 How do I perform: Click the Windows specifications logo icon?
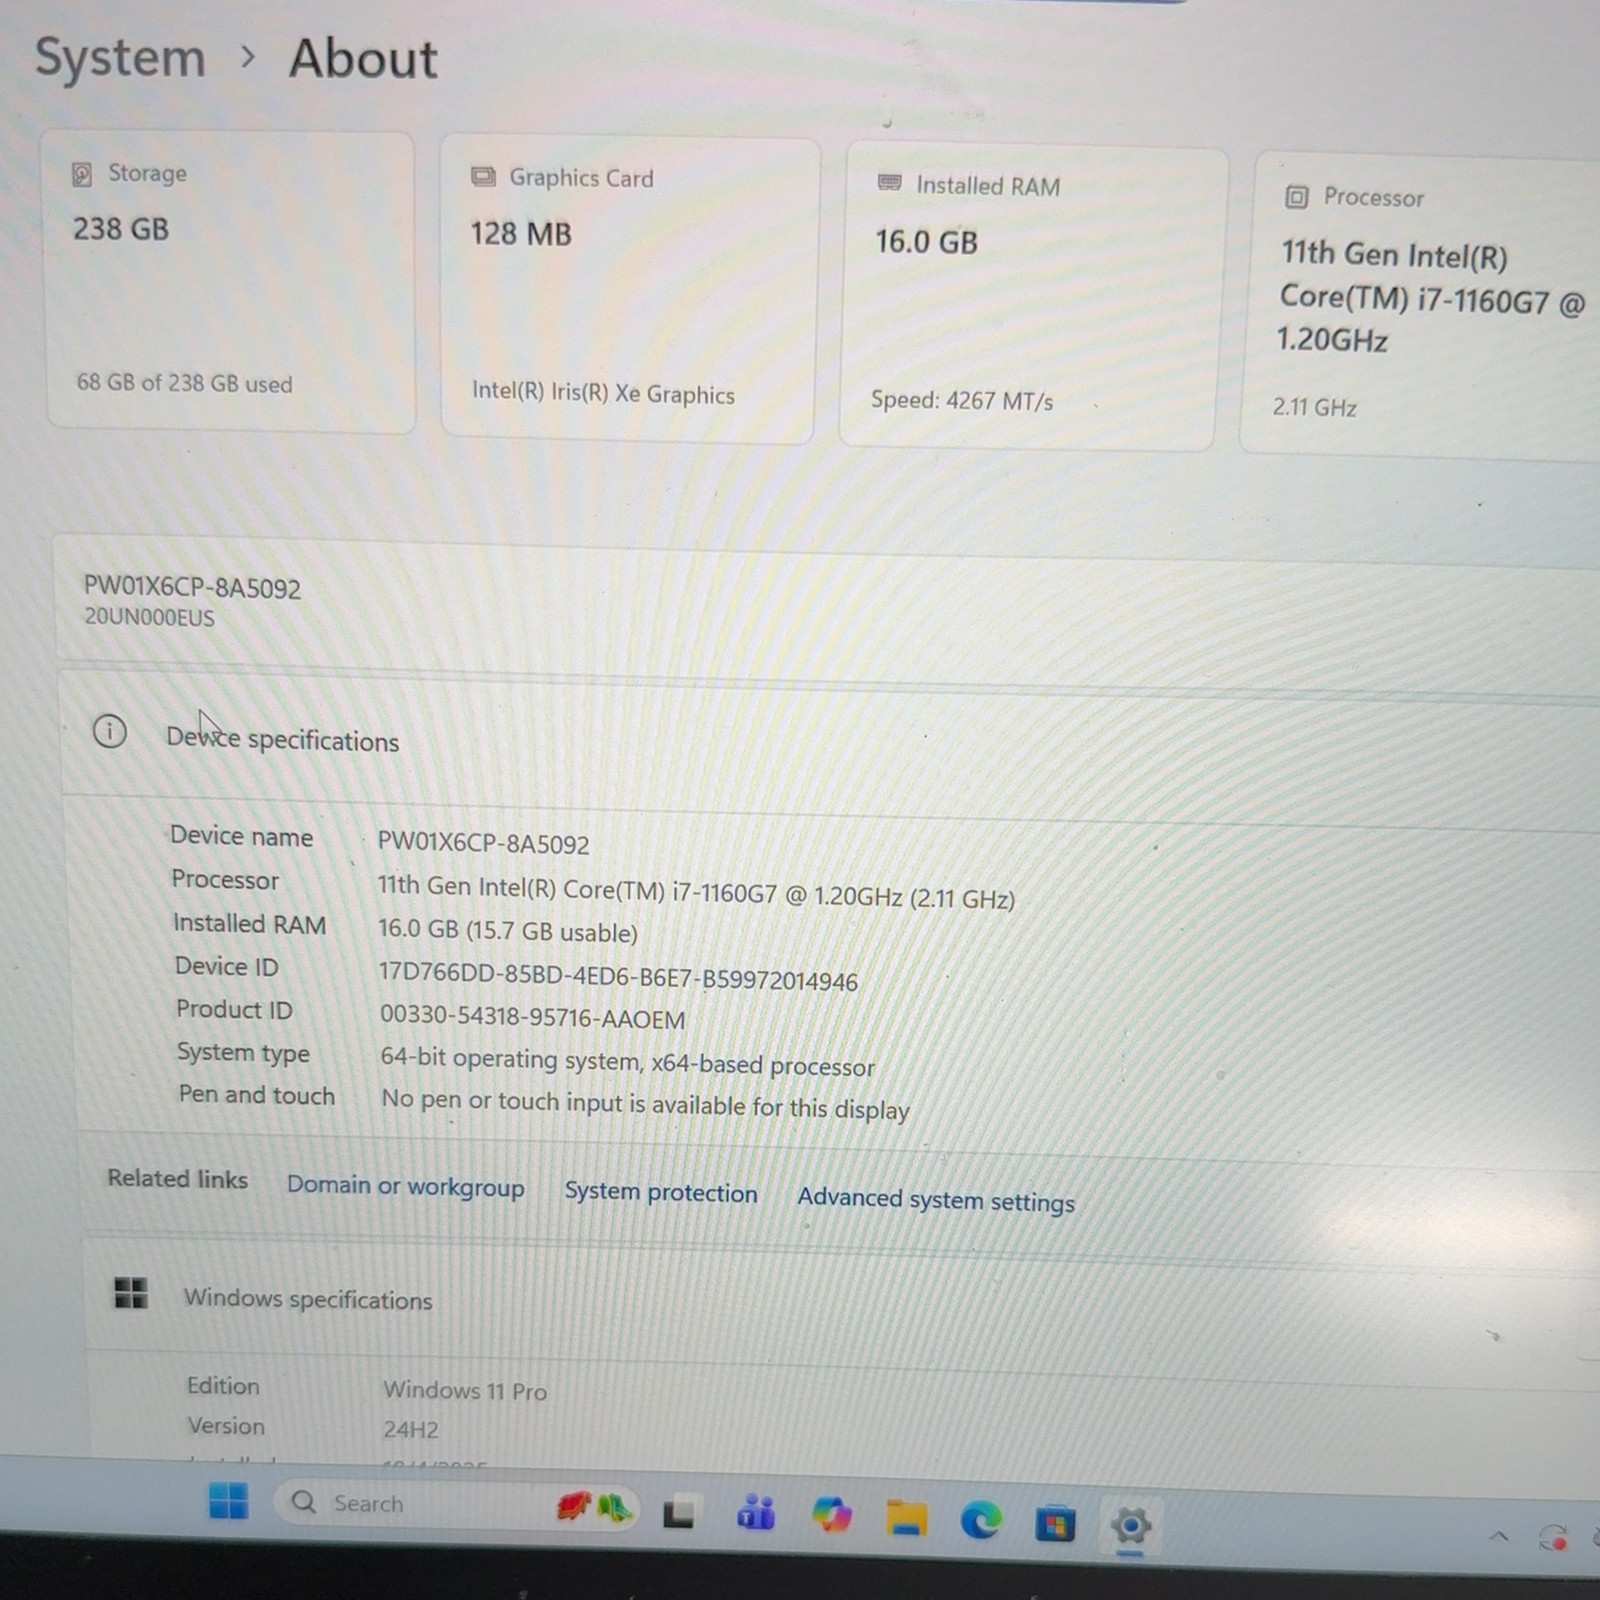coord(131,1293)
